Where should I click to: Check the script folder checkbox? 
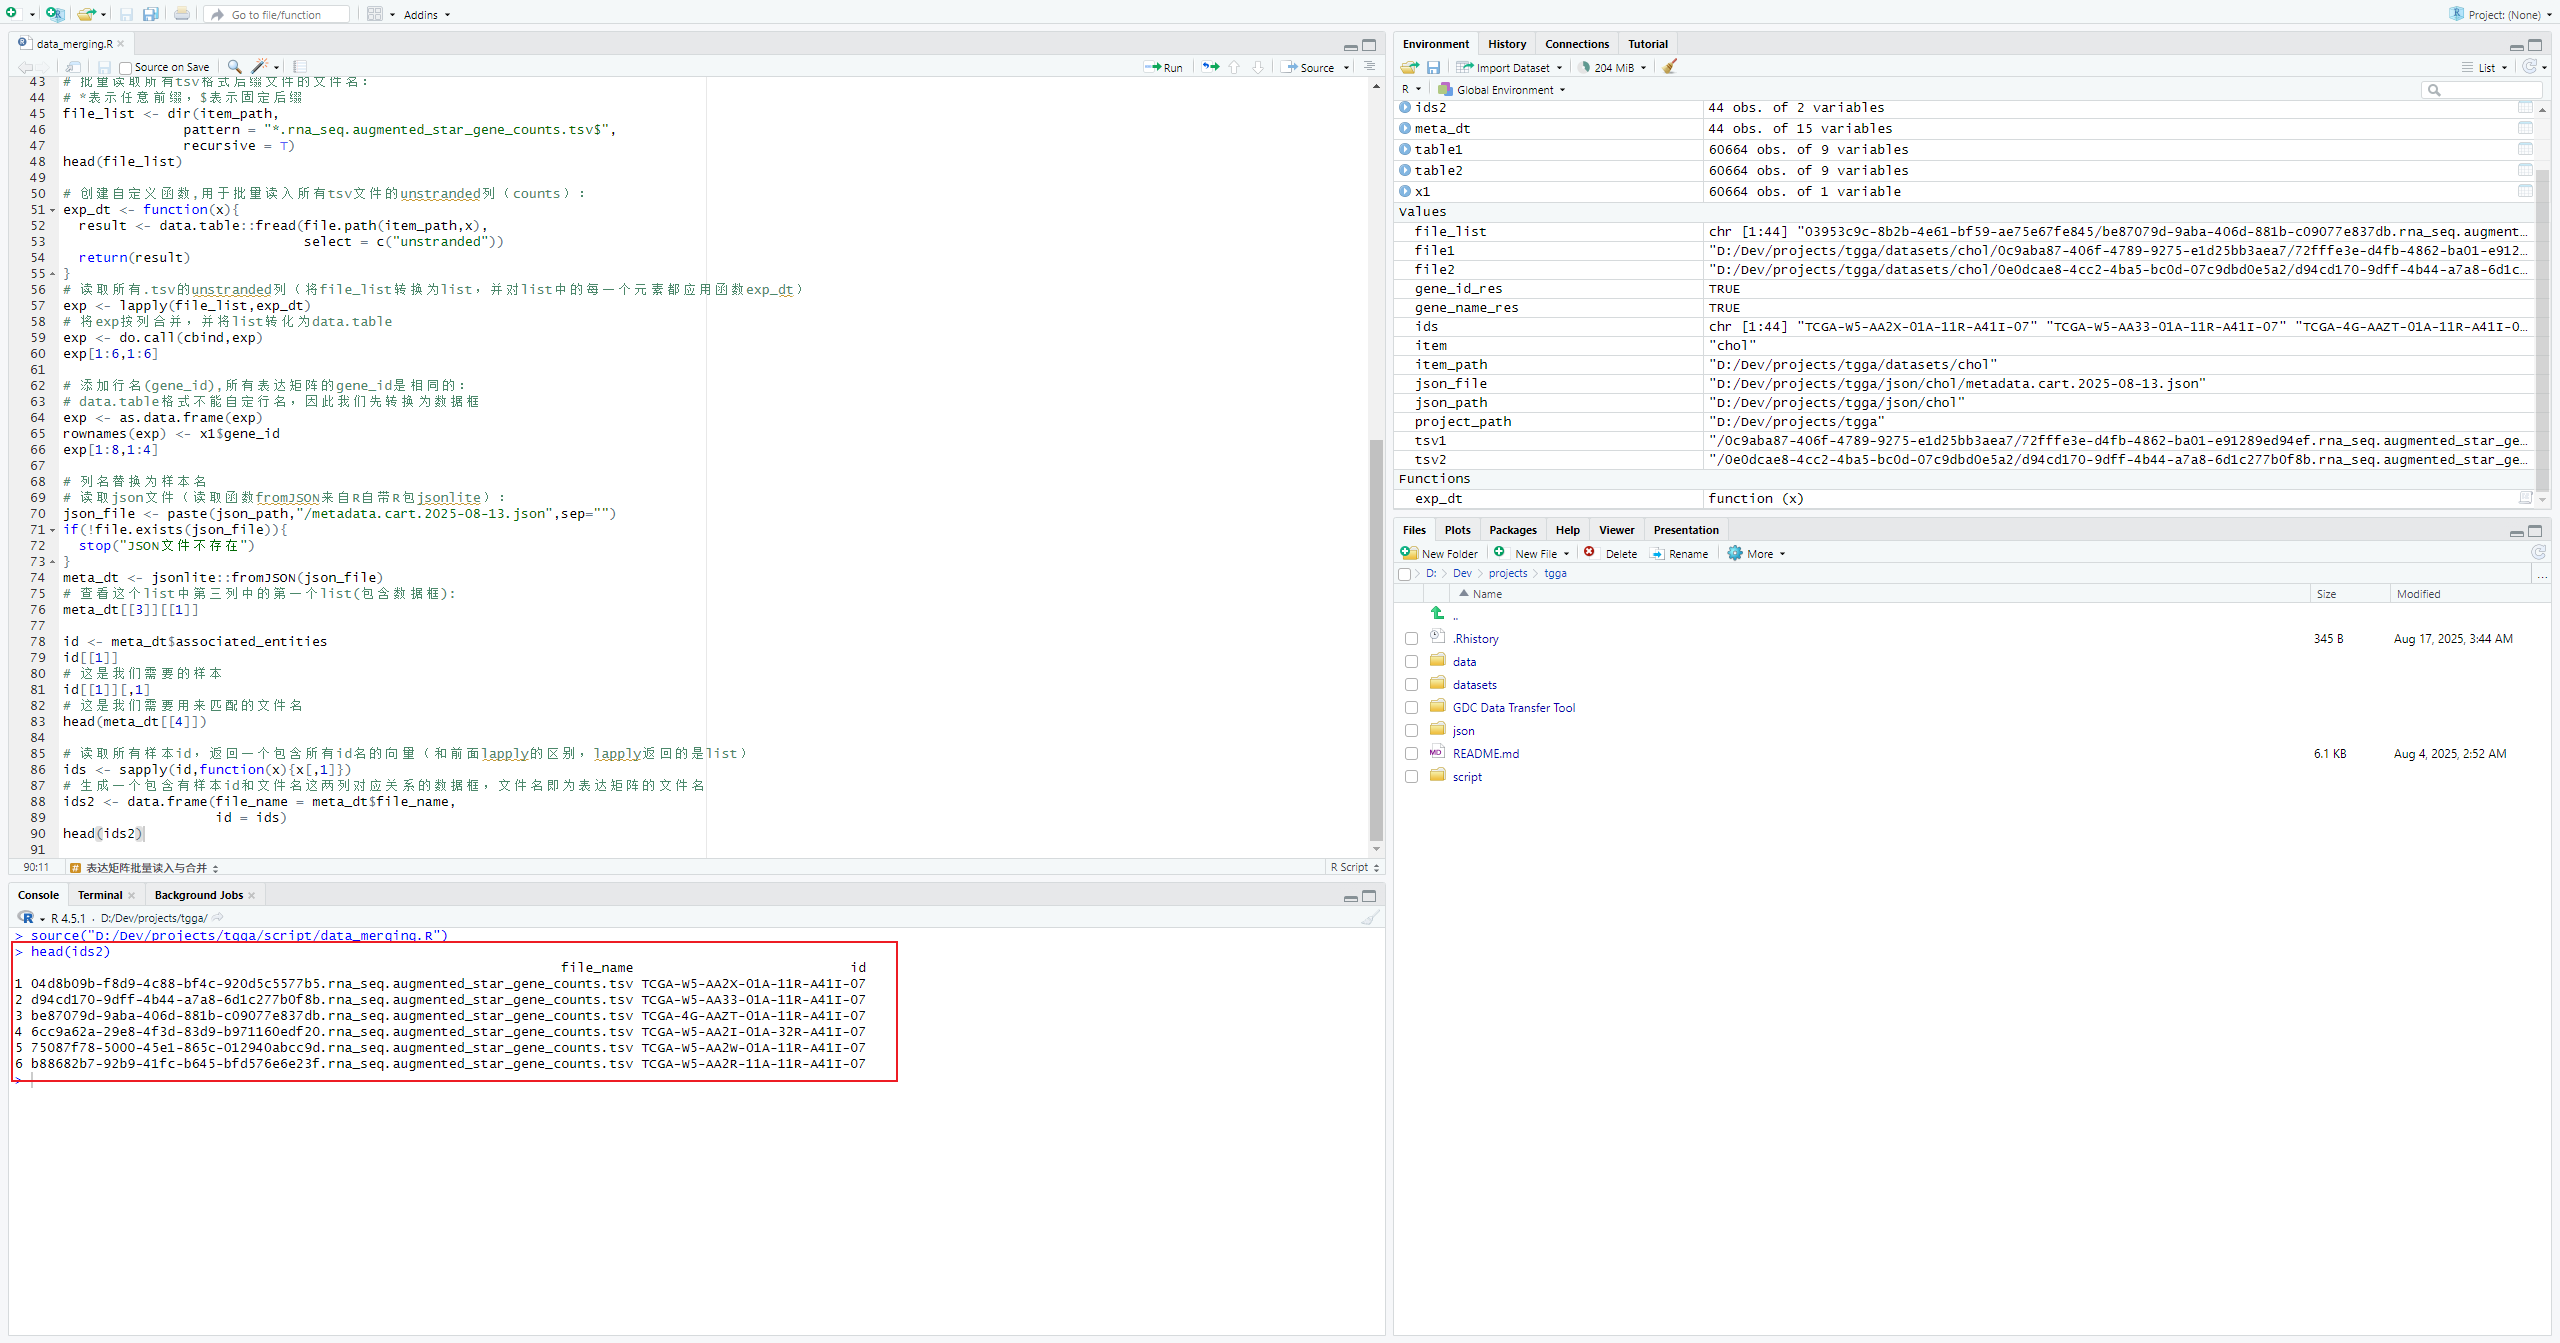point(1411,777)
